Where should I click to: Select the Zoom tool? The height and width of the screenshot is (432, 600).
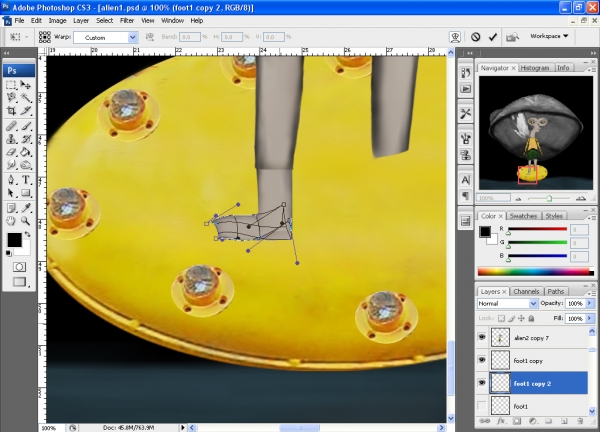tap(26, 221)
